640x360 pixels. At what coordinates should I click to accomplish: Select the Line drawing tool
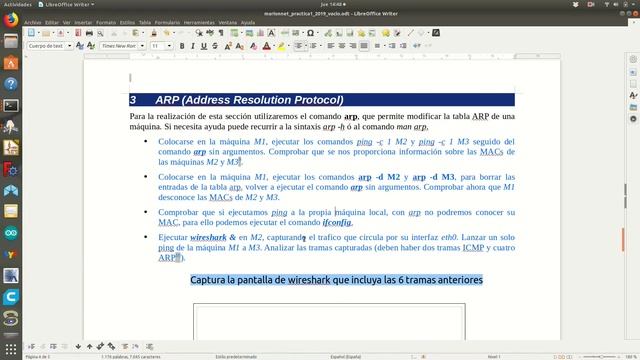(411, 33)
